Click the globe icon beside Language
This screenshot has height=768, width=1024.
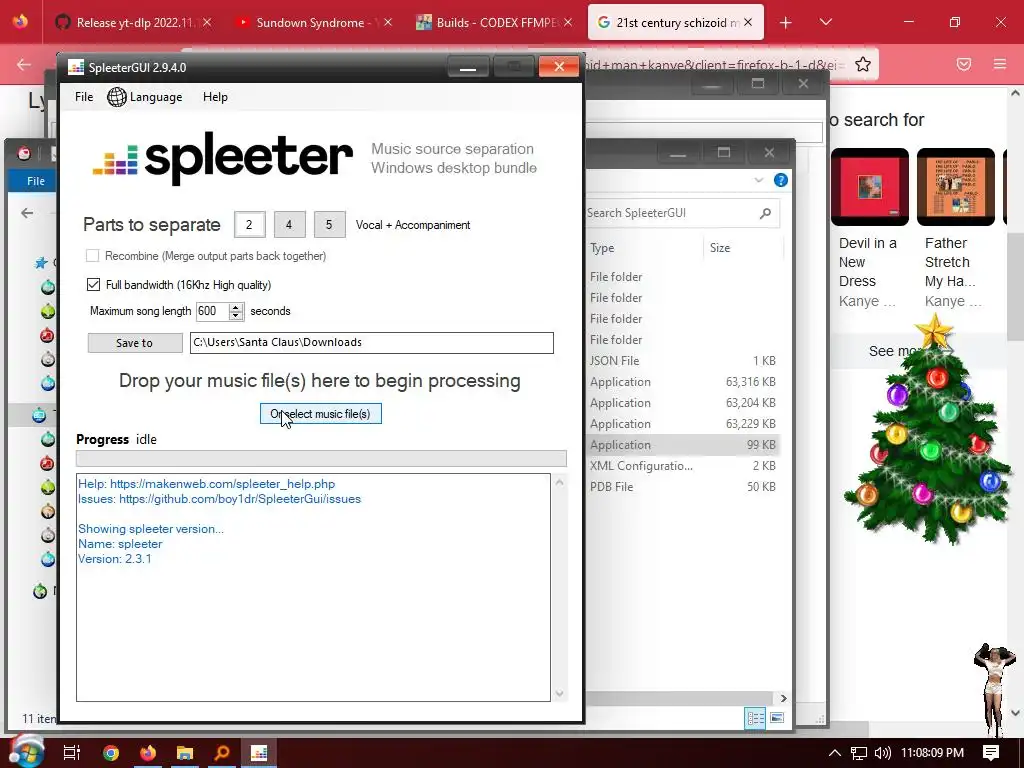pos(116,97)
